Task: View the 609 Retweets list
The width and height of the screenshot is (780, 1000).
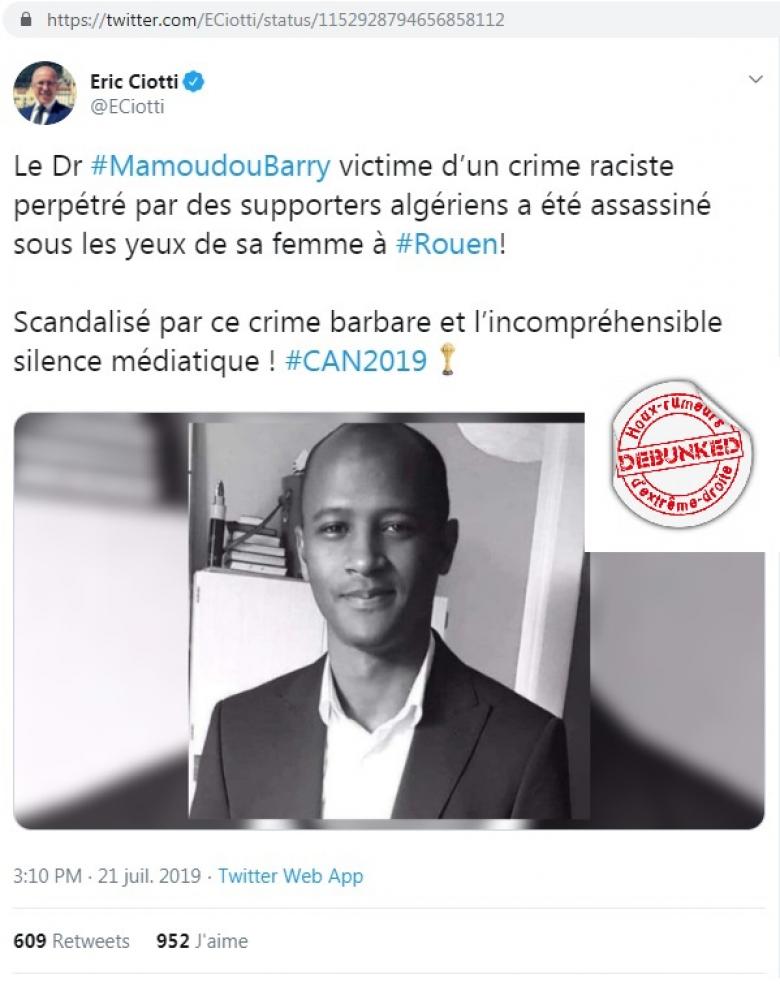Action: 71,941
